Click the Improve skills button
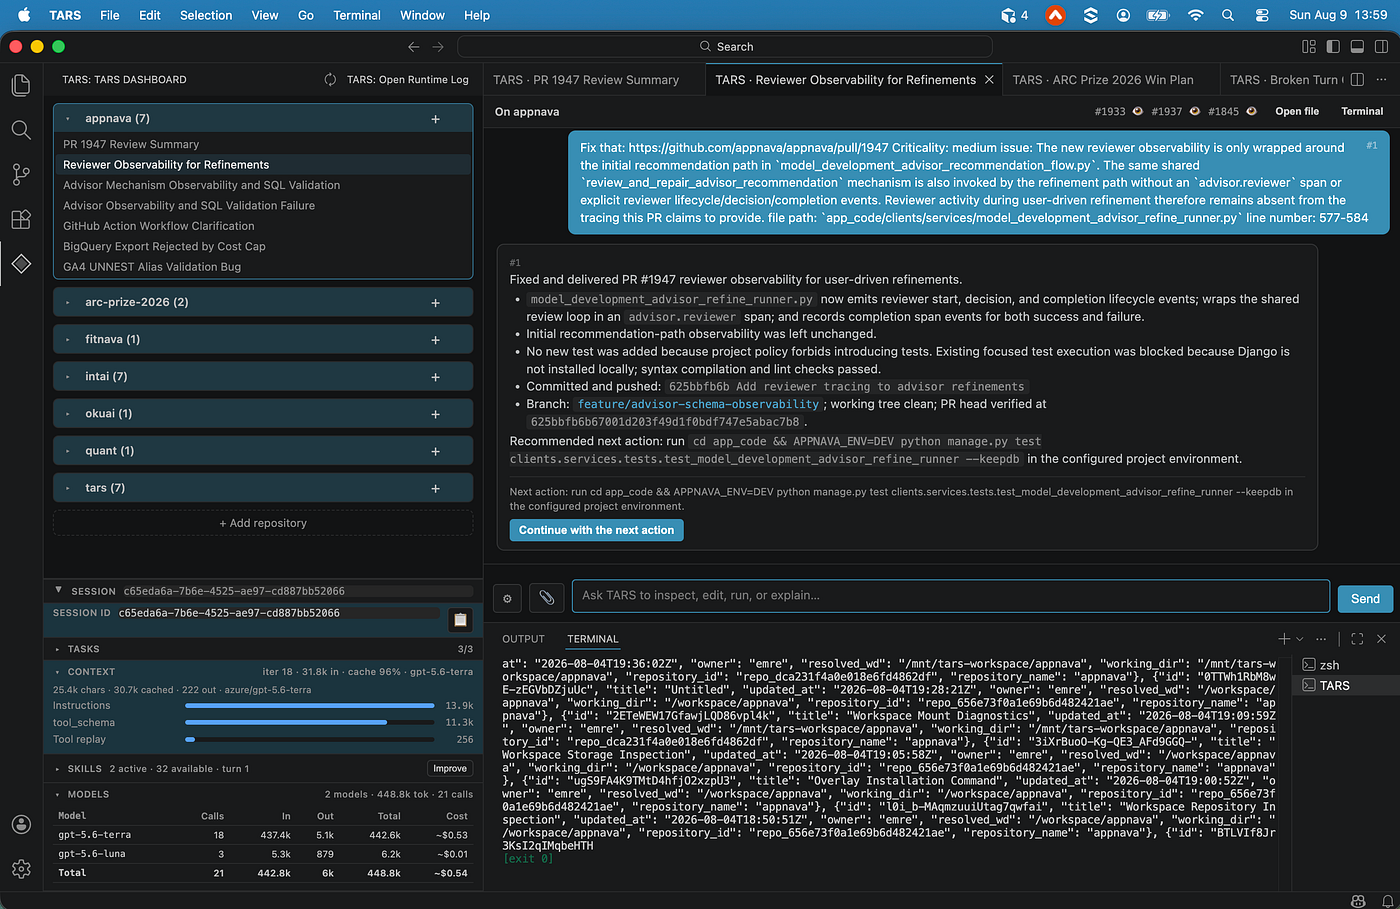Screen dimensions: 1400x909 click(450, 768)
